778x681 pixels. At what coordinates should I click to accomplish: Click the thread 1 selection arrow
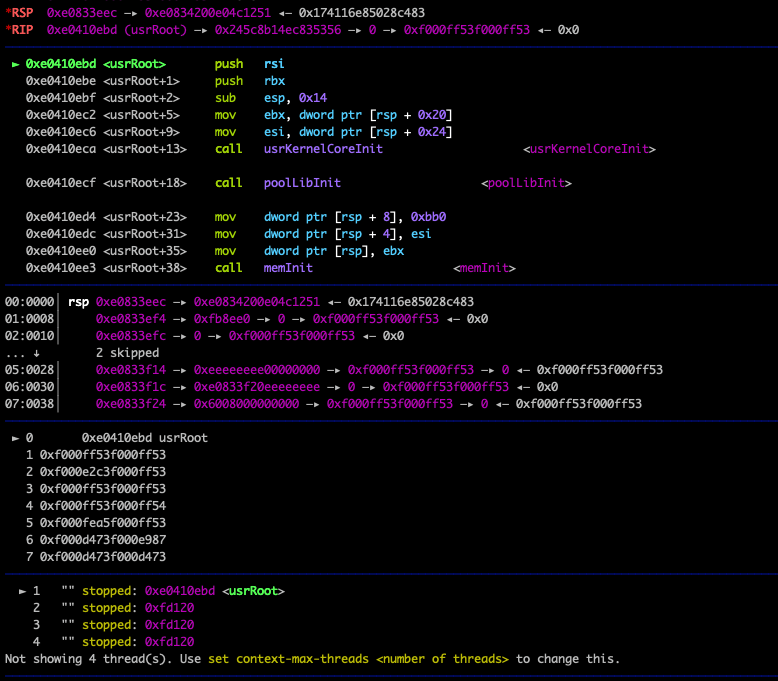(23, 591)
